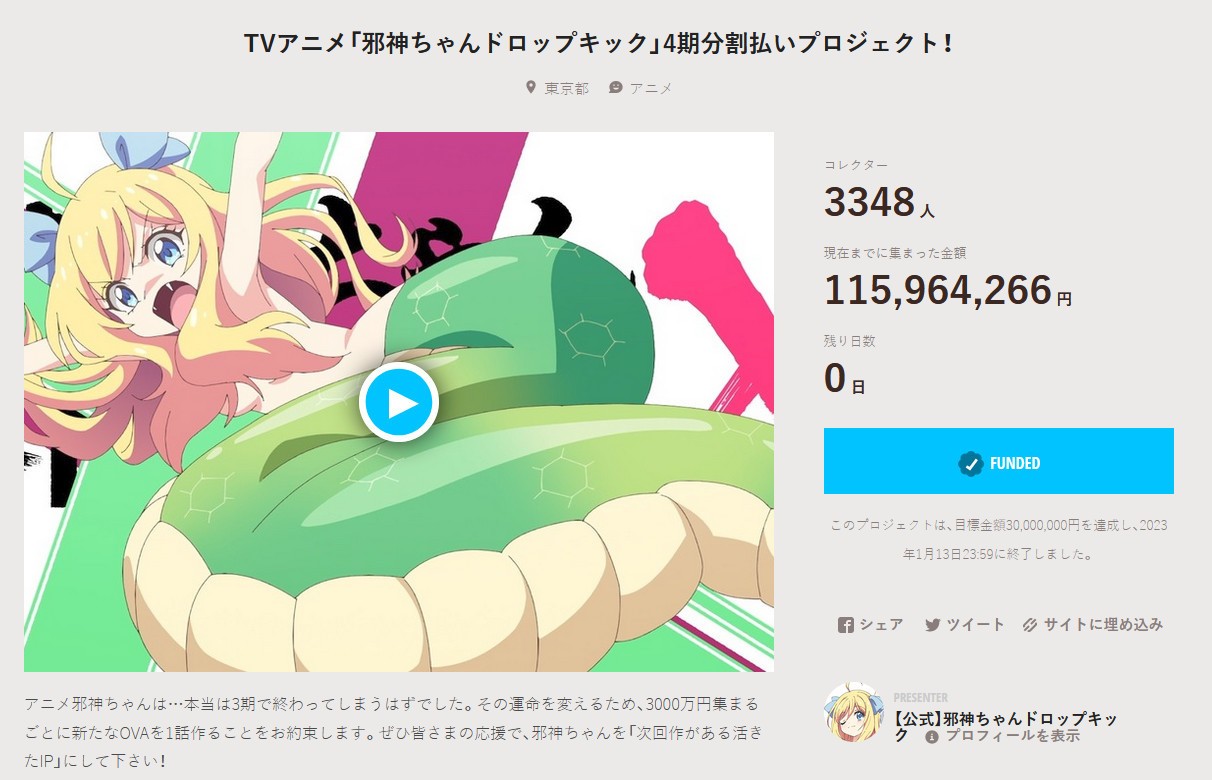Play the project video with the blue play button

[399, 402]
